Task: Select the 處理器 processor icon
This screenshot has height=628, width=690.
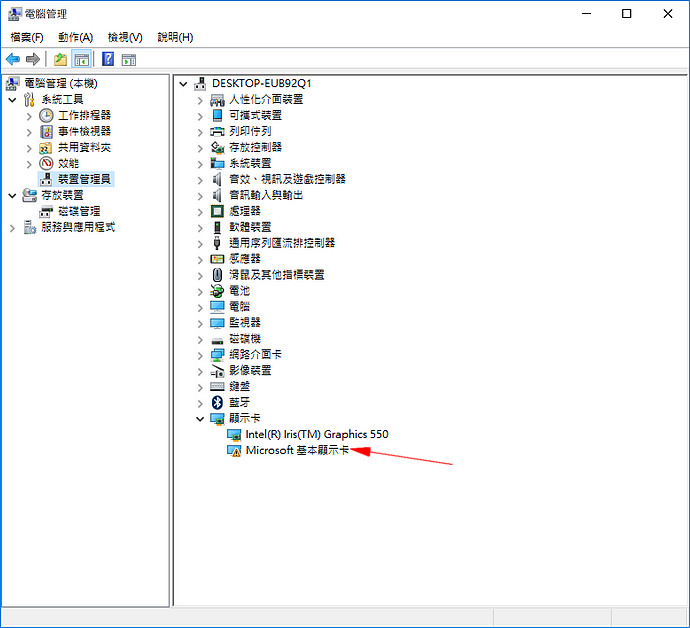Action: click(x=218, y=211)
